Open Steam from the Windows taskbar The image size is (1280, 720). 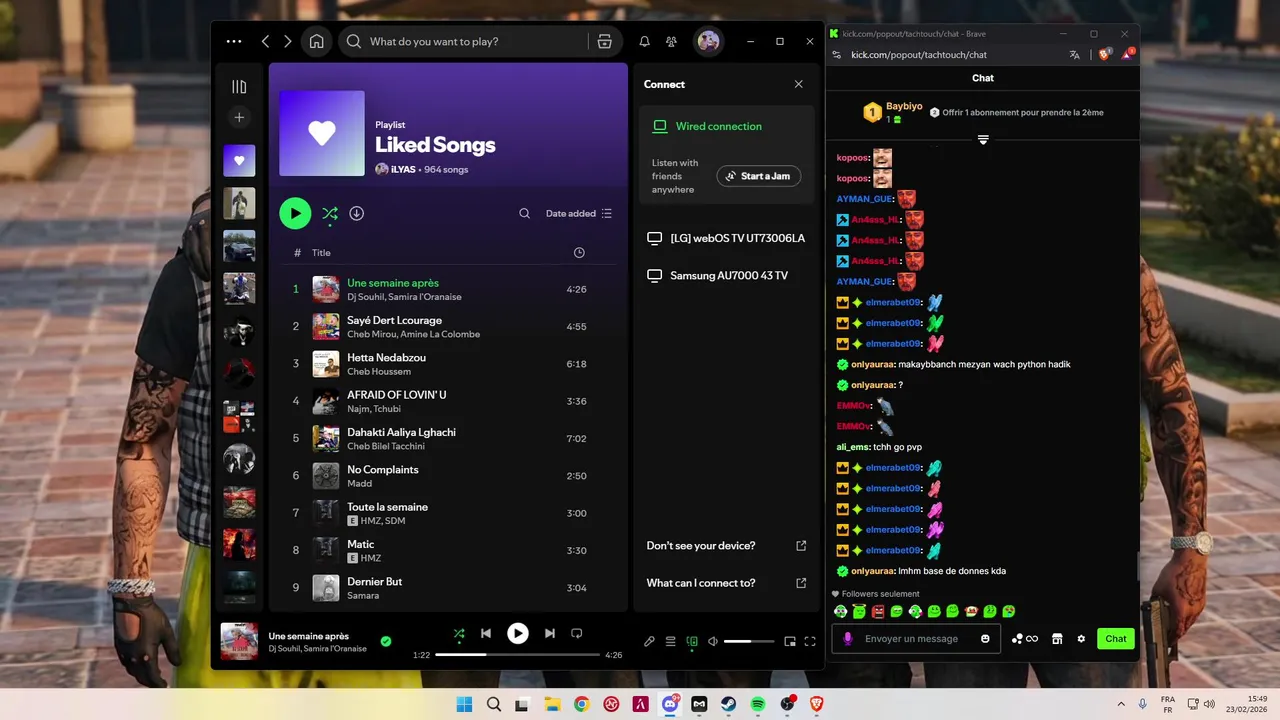pos(729,704)
